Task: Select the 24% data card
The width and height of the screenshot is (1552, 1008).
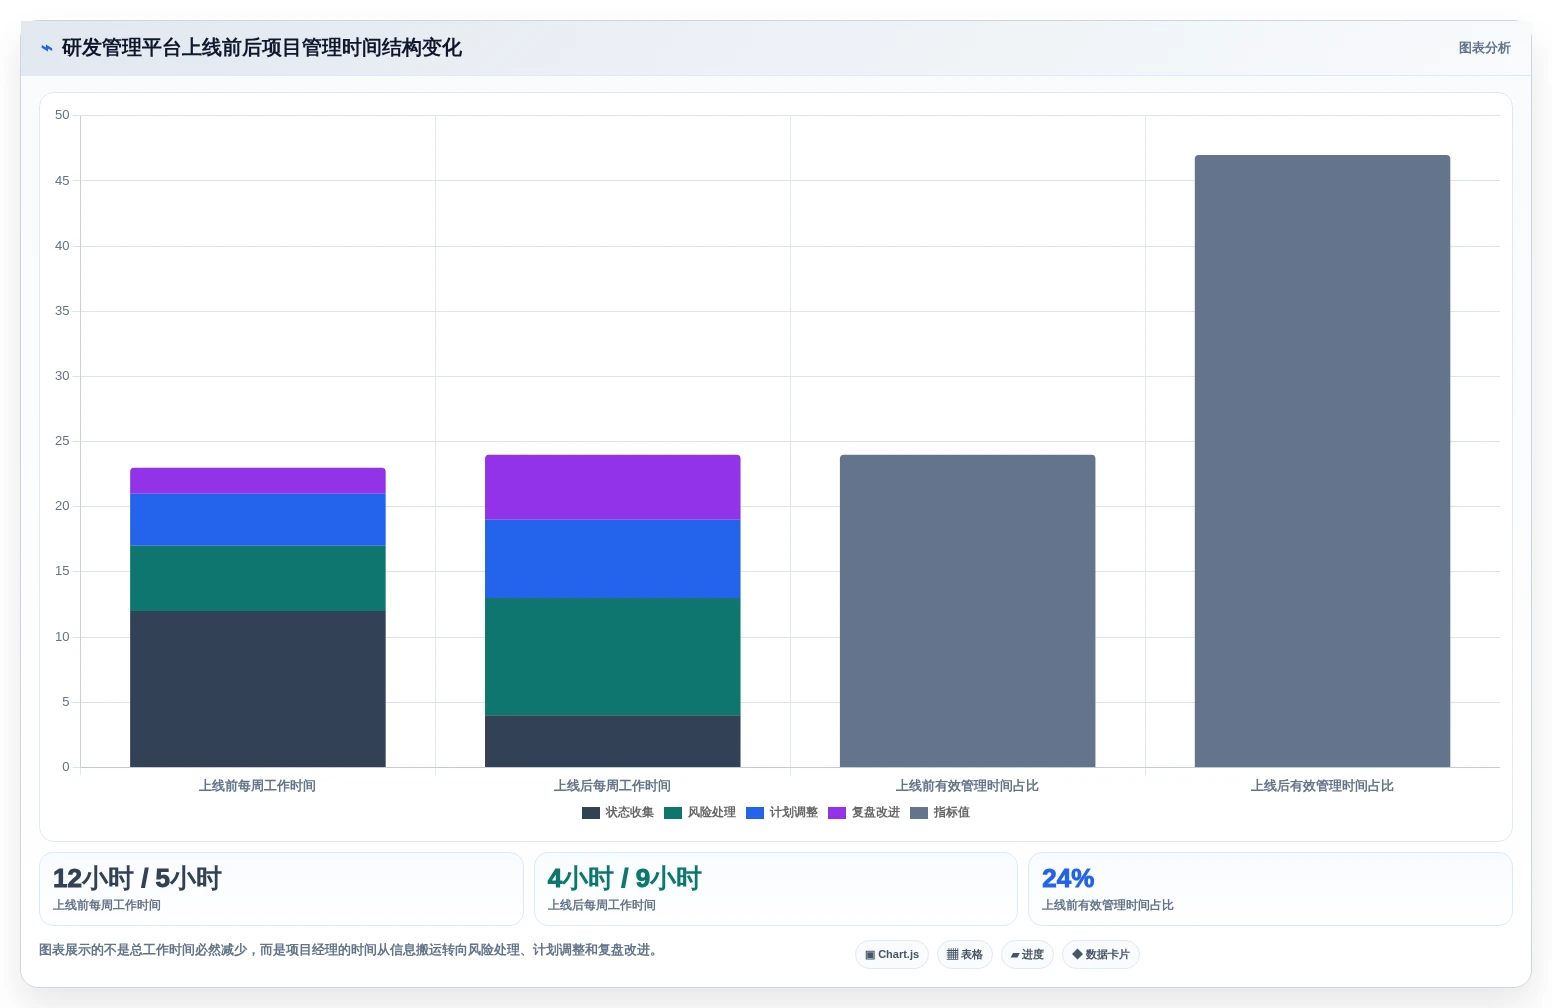Action: pyautogui.click(x=1270, y=889)
